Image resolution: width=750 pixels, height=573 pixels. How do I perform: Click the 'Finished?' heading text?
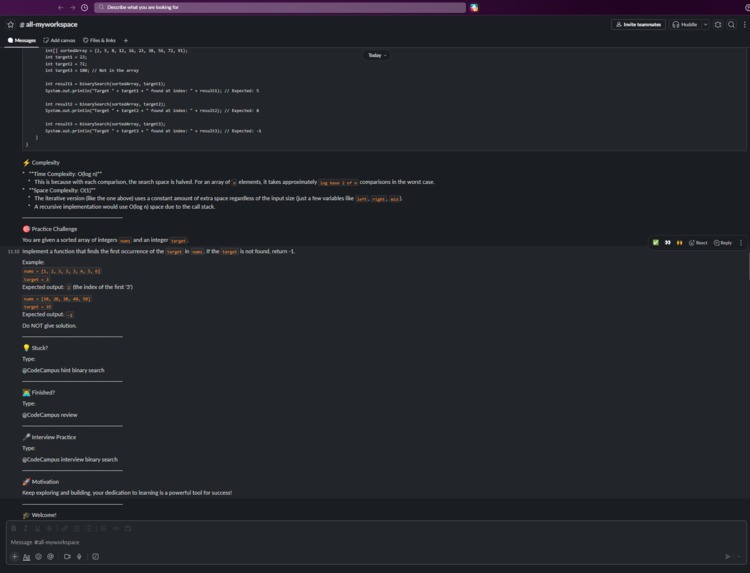coord(43,393)
